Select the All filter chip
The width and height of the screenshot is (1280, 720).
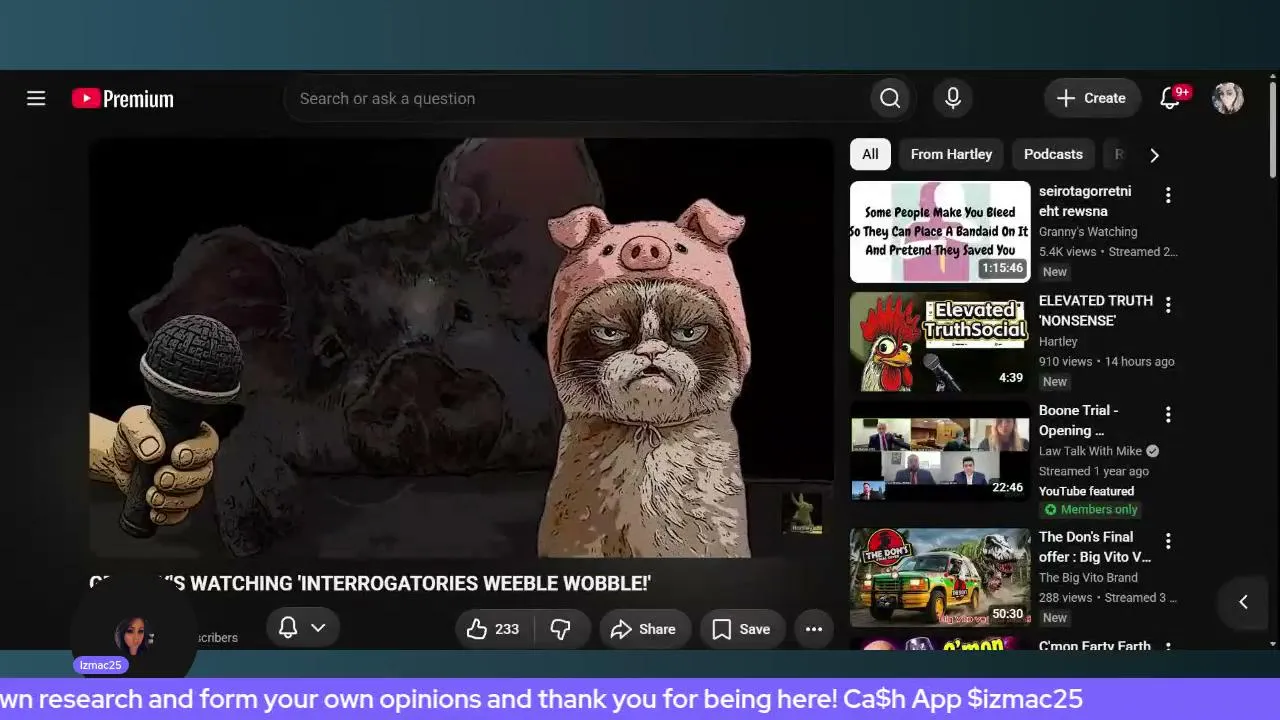coord(870,154)
